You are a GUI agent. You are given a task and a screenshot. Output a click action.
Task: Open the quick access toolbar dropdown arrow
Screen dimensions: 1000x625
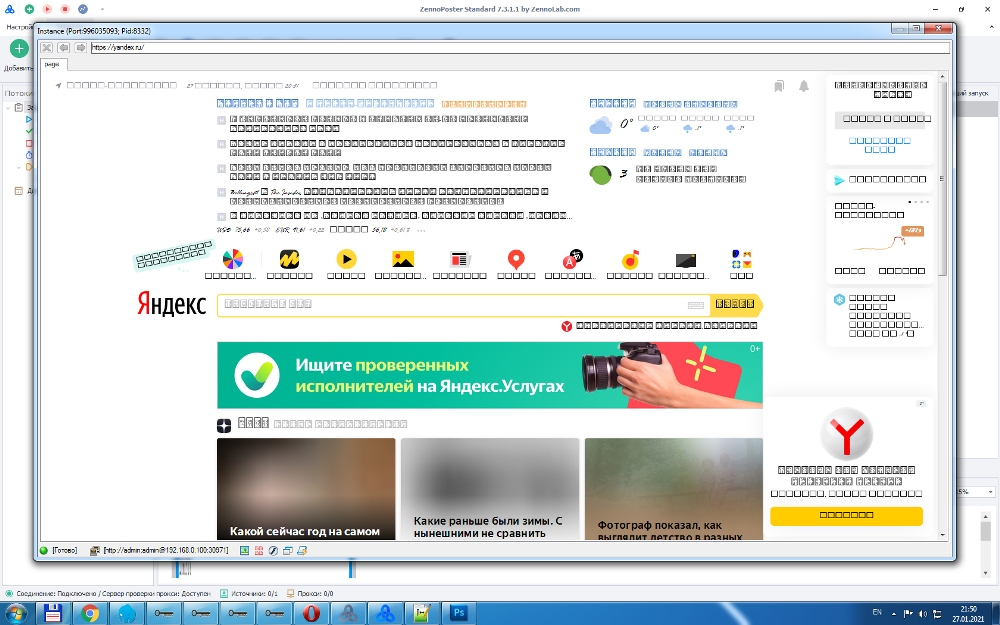point(102,9)
